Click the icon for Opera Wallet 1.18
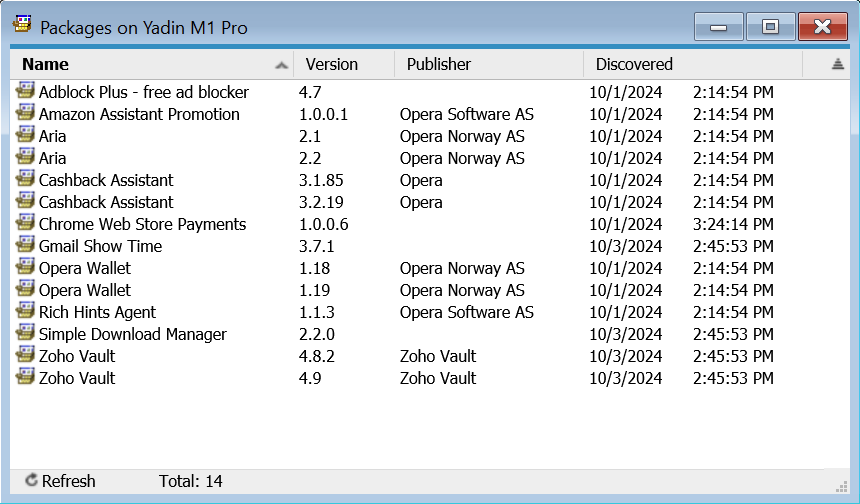 tap(25, 267)
